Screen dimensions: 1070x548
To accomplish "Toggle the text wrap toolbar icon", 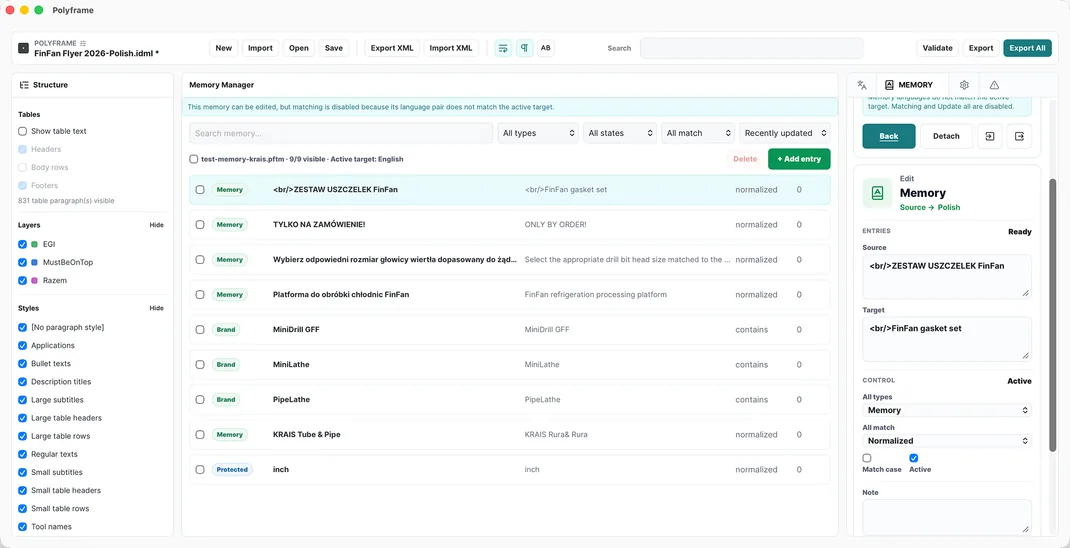I will point(503,48).
